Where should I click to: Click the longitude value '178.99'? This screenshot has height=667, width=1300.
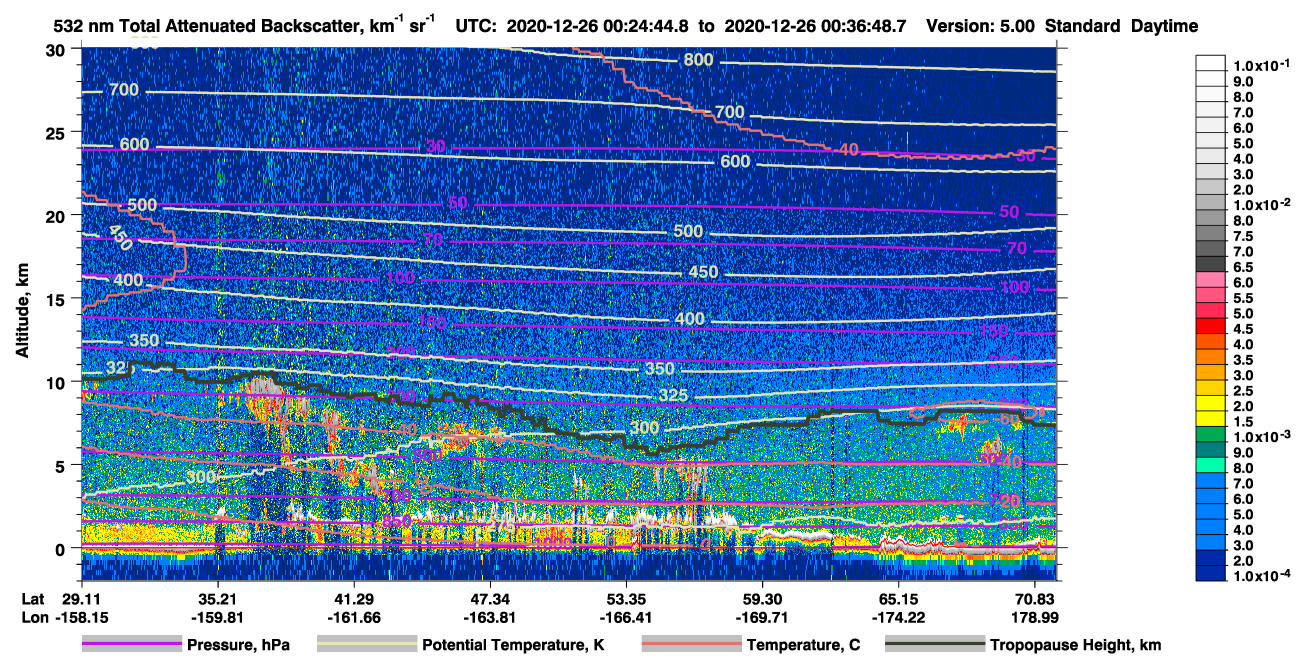[1034, 617]
